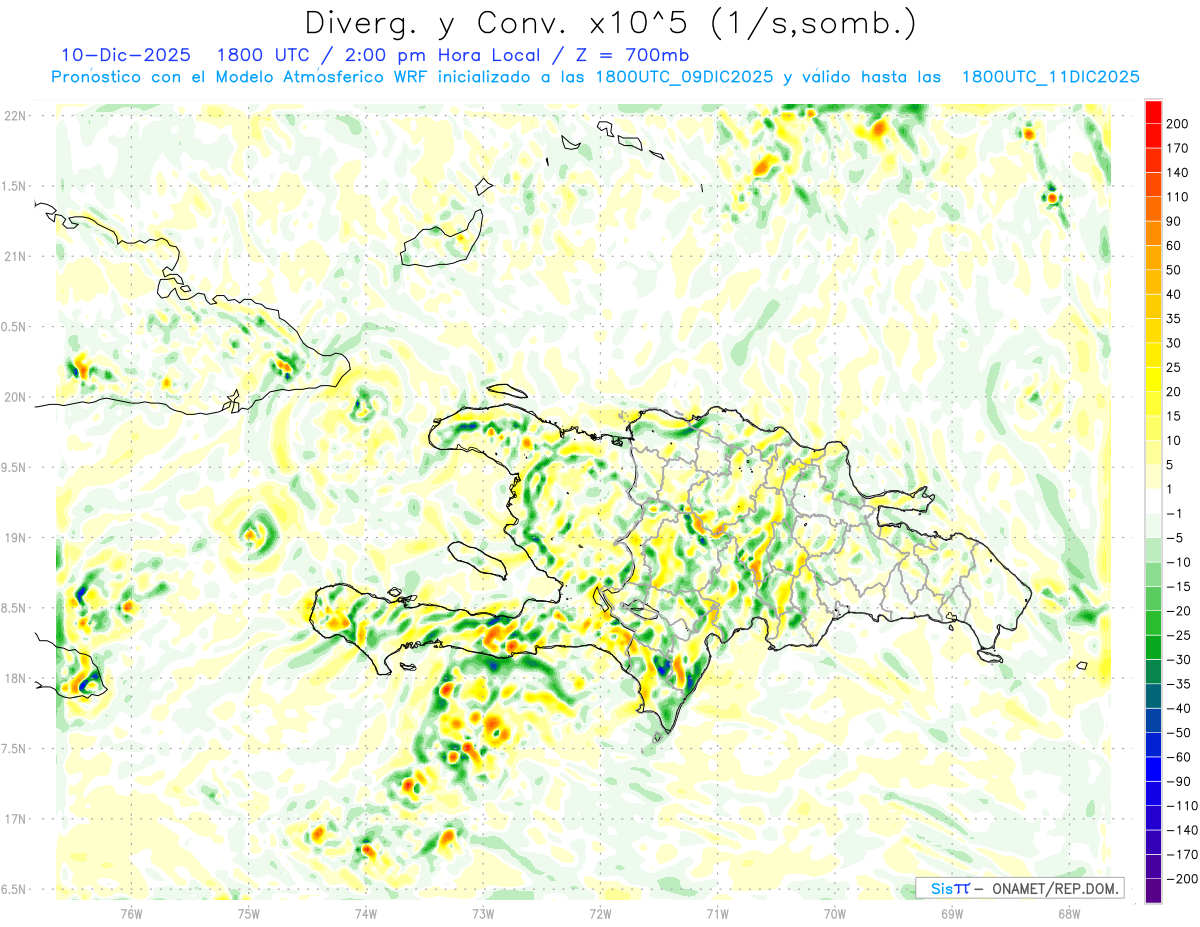This screenshot has height=927, width=1200.
Task: Click the '6.5N' latitude axis label
Action: coord(14,890)
